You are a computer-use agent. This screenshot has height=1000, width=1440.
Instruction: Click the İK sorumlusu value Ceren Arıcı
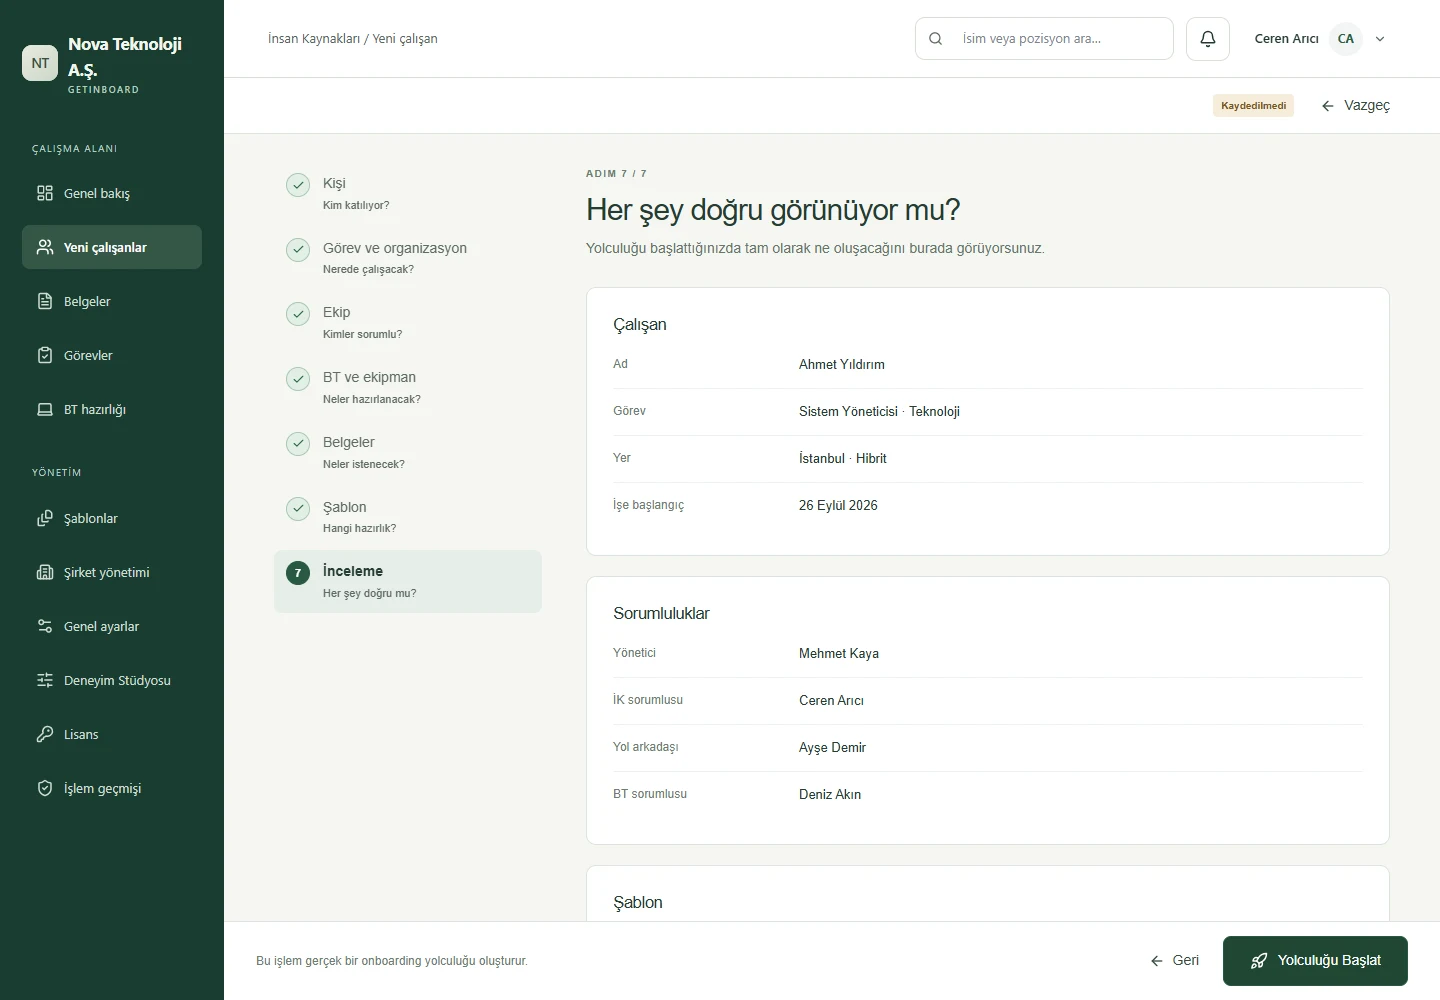[x=831, y=701]
